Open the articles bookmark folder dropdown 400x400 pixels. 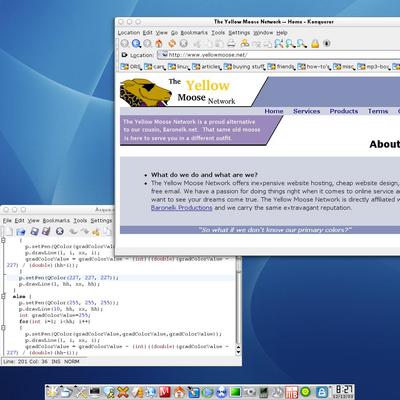coord(207,67)
